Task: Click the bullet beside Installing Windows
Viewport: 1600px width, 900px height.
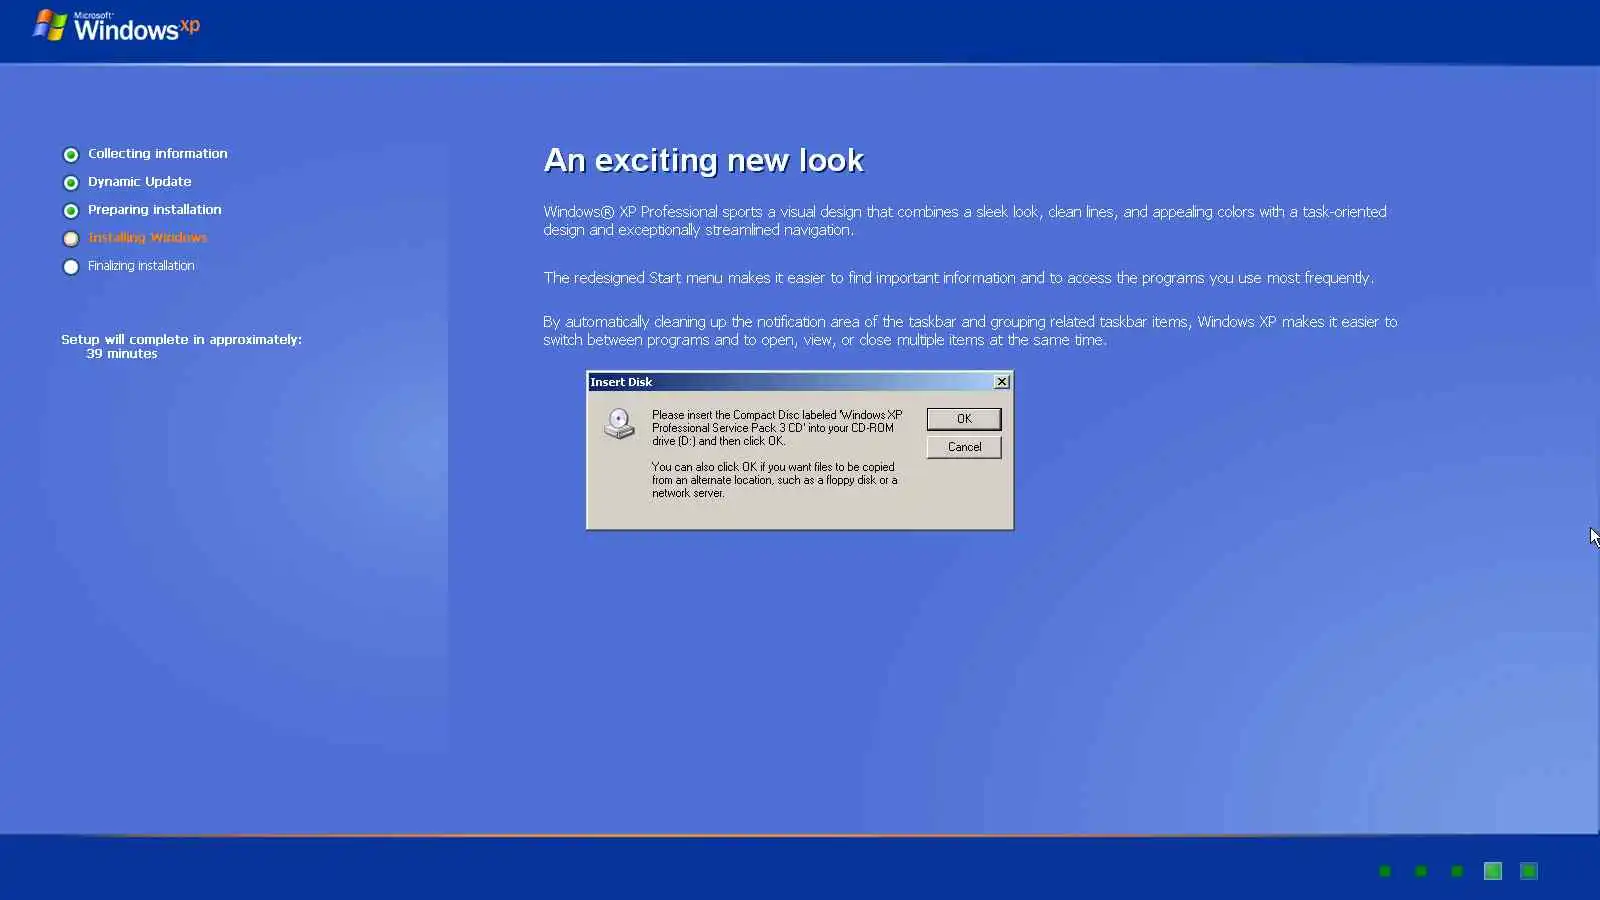Action: [71, 239]
